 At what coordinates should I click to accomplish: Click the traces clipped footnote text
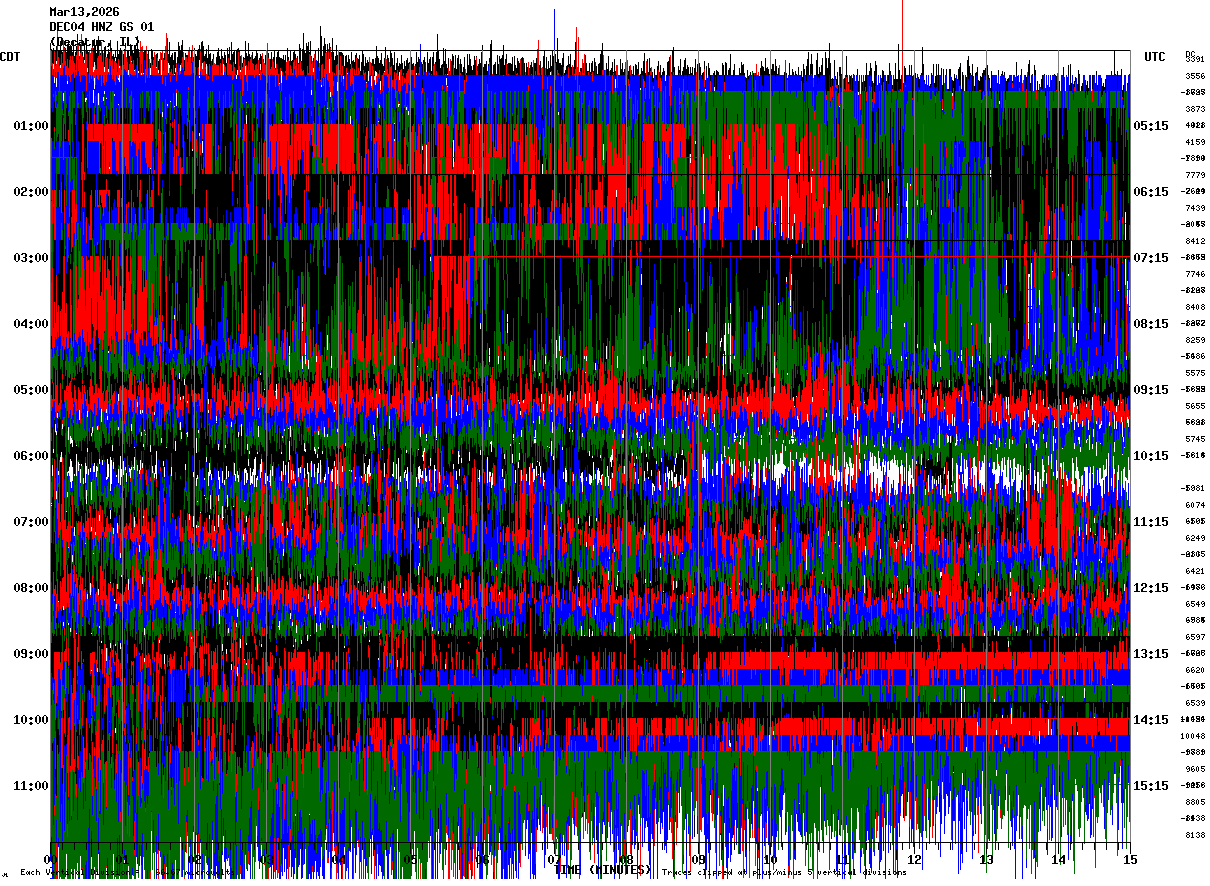pyautogui.click(x=785, y=873)
